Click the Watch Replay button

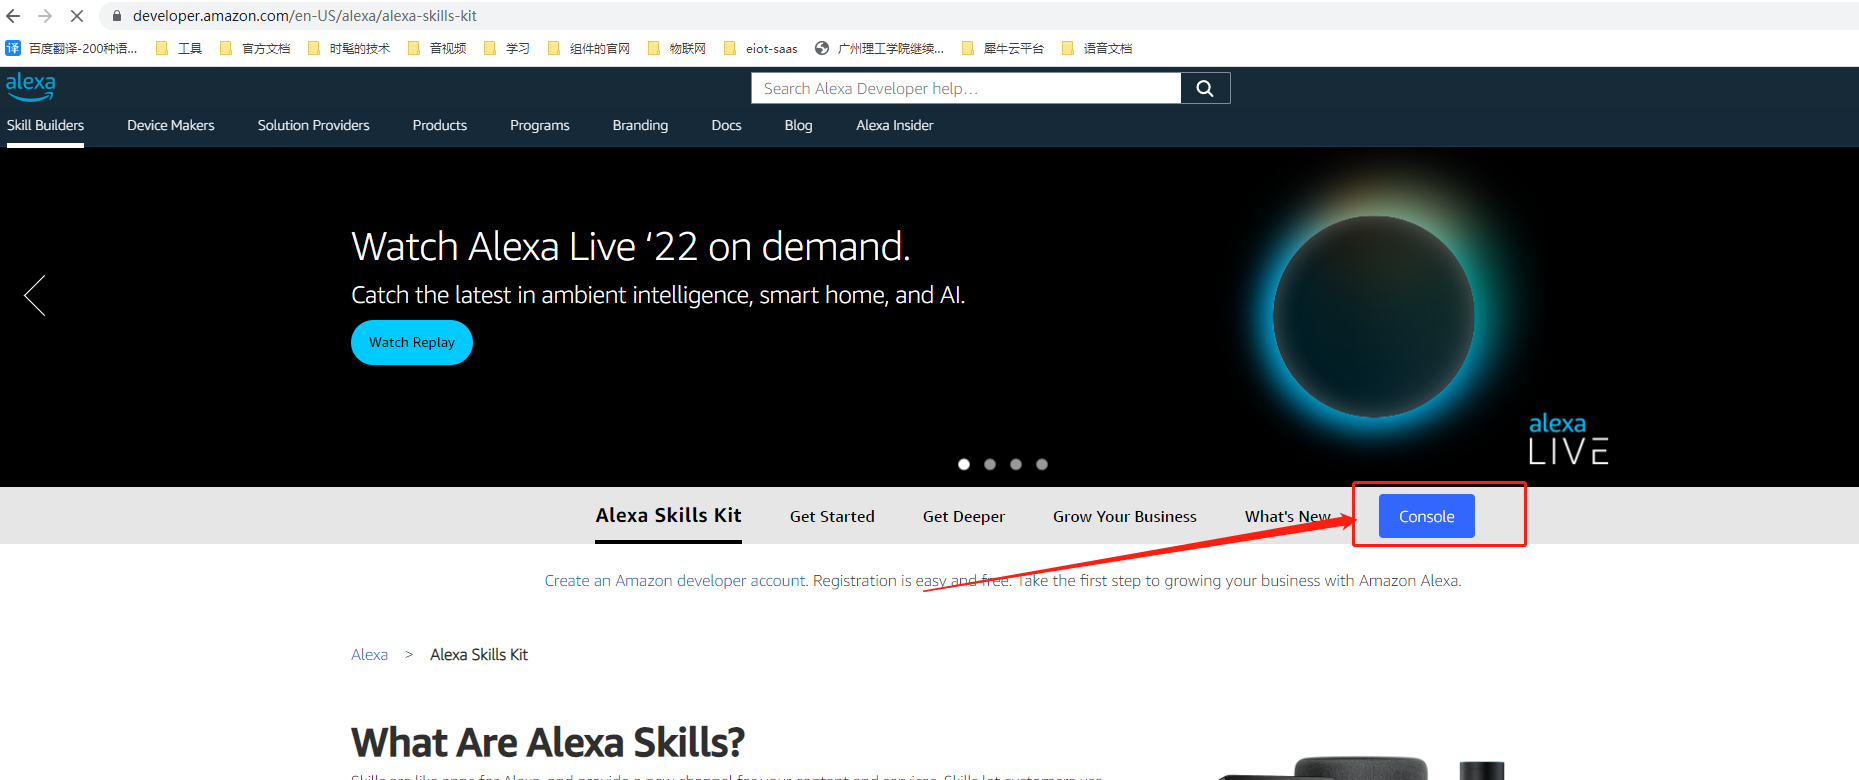point(412,342)
